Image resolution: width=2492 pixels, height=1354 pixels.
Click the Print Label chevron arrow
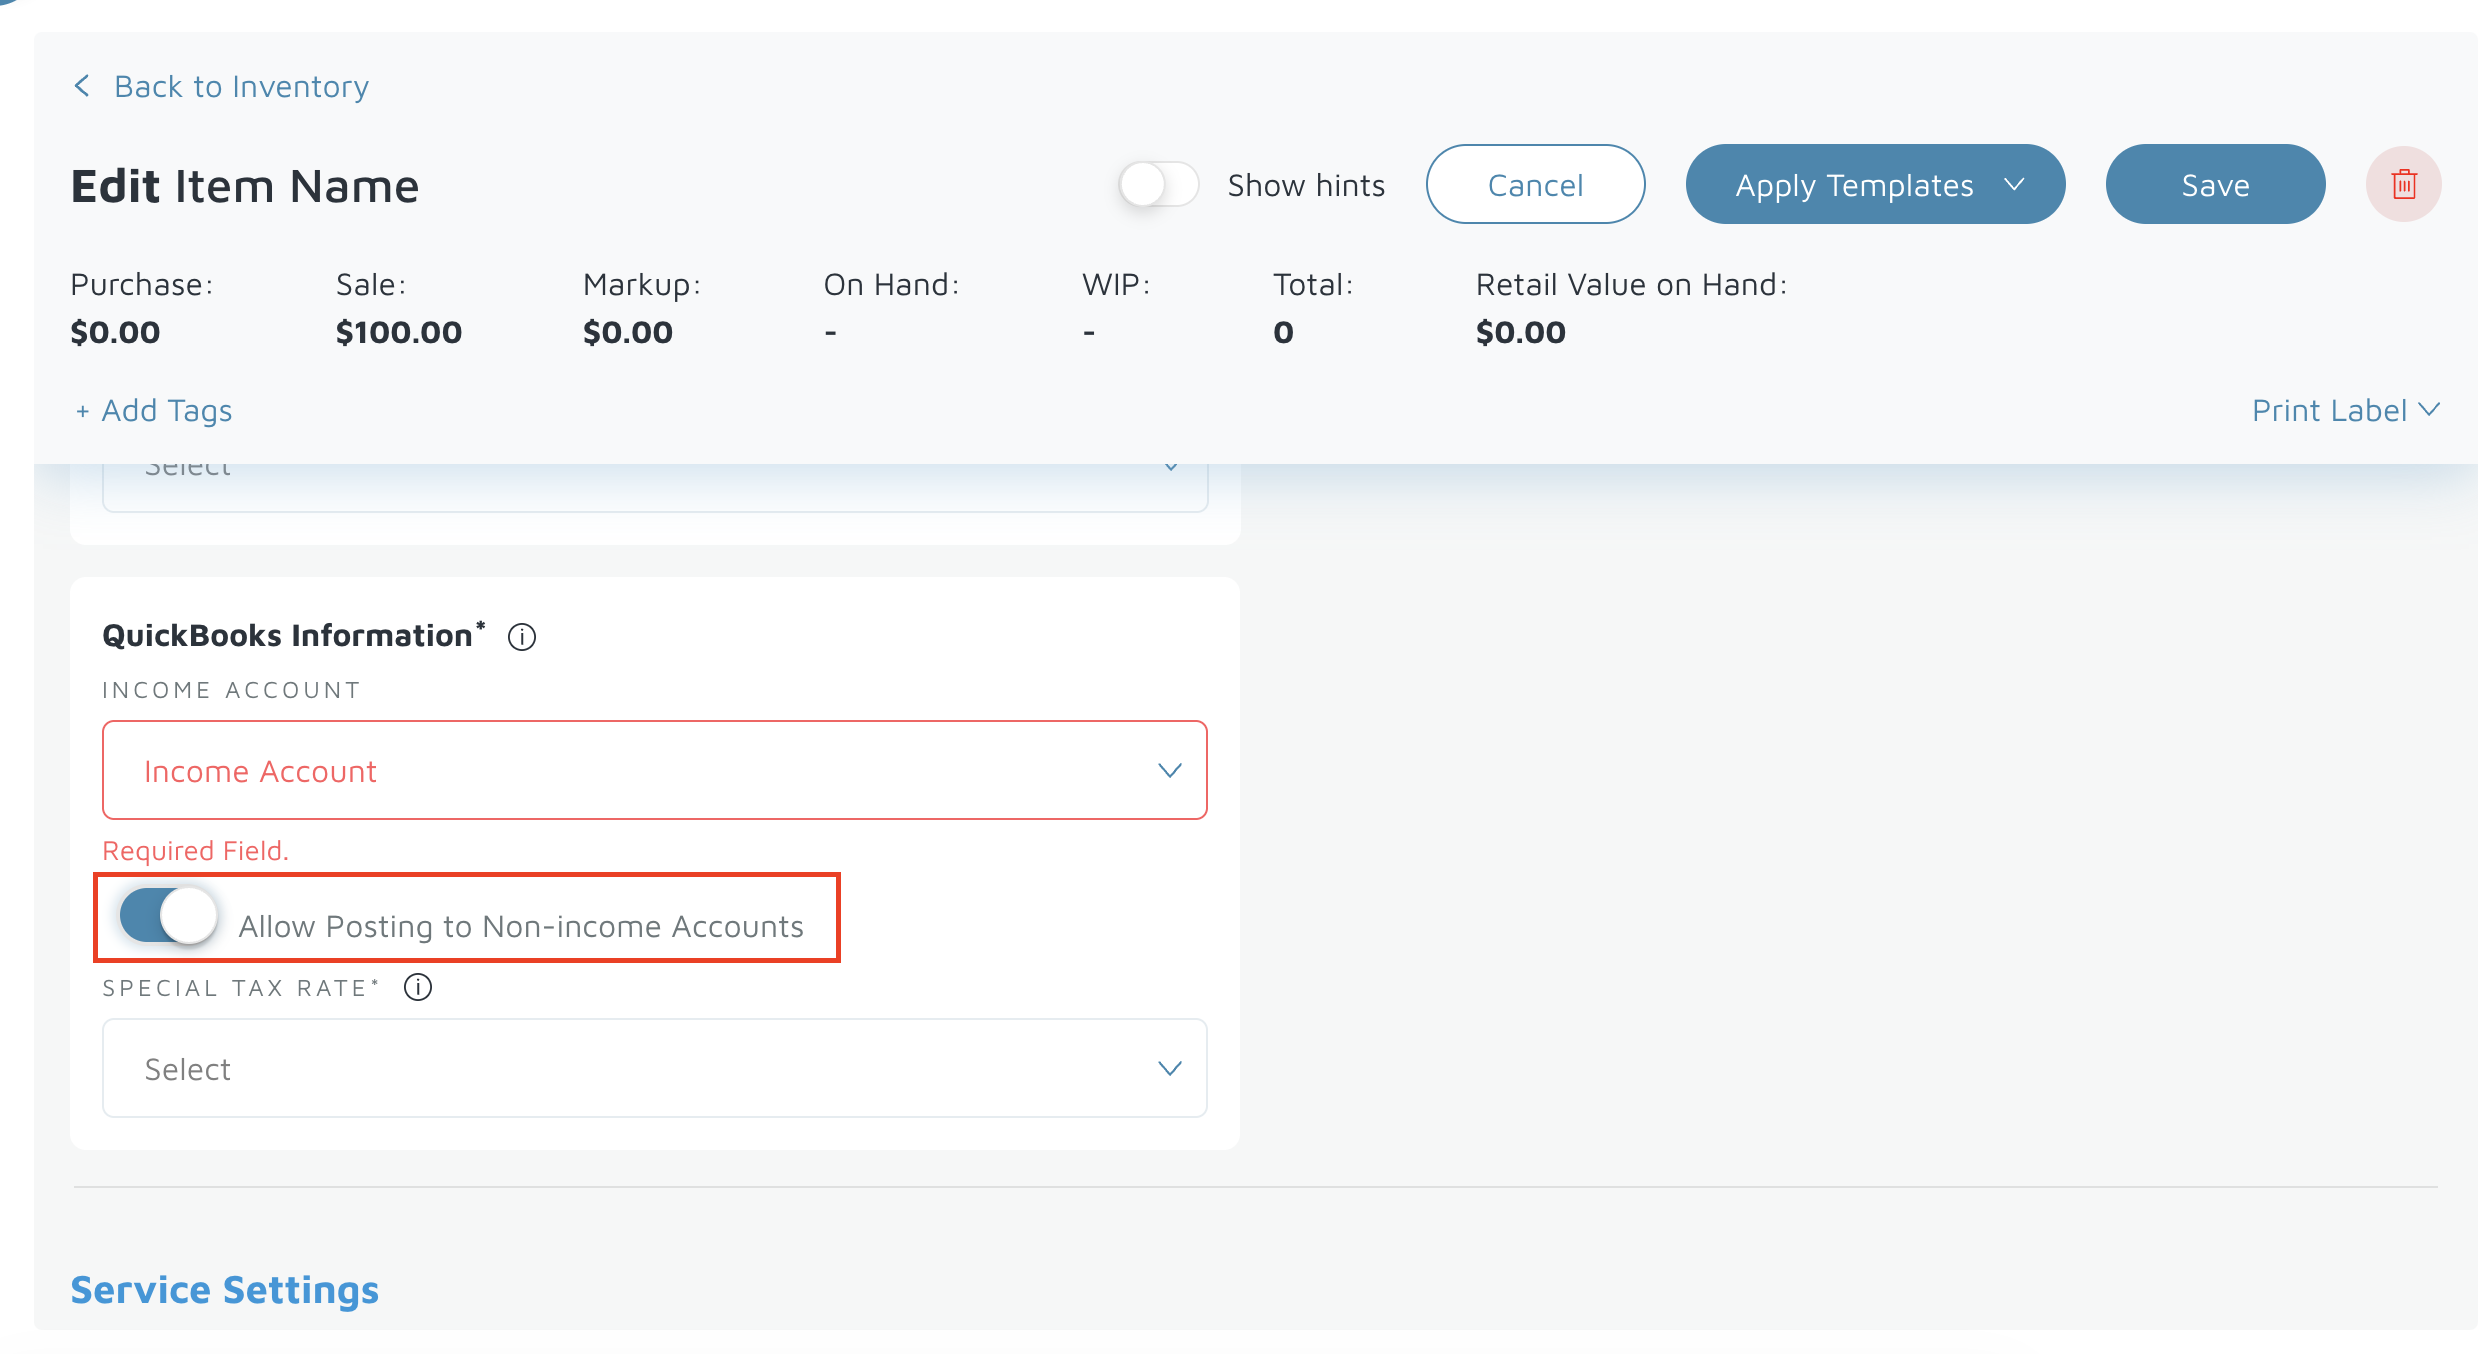[2430, 410]
